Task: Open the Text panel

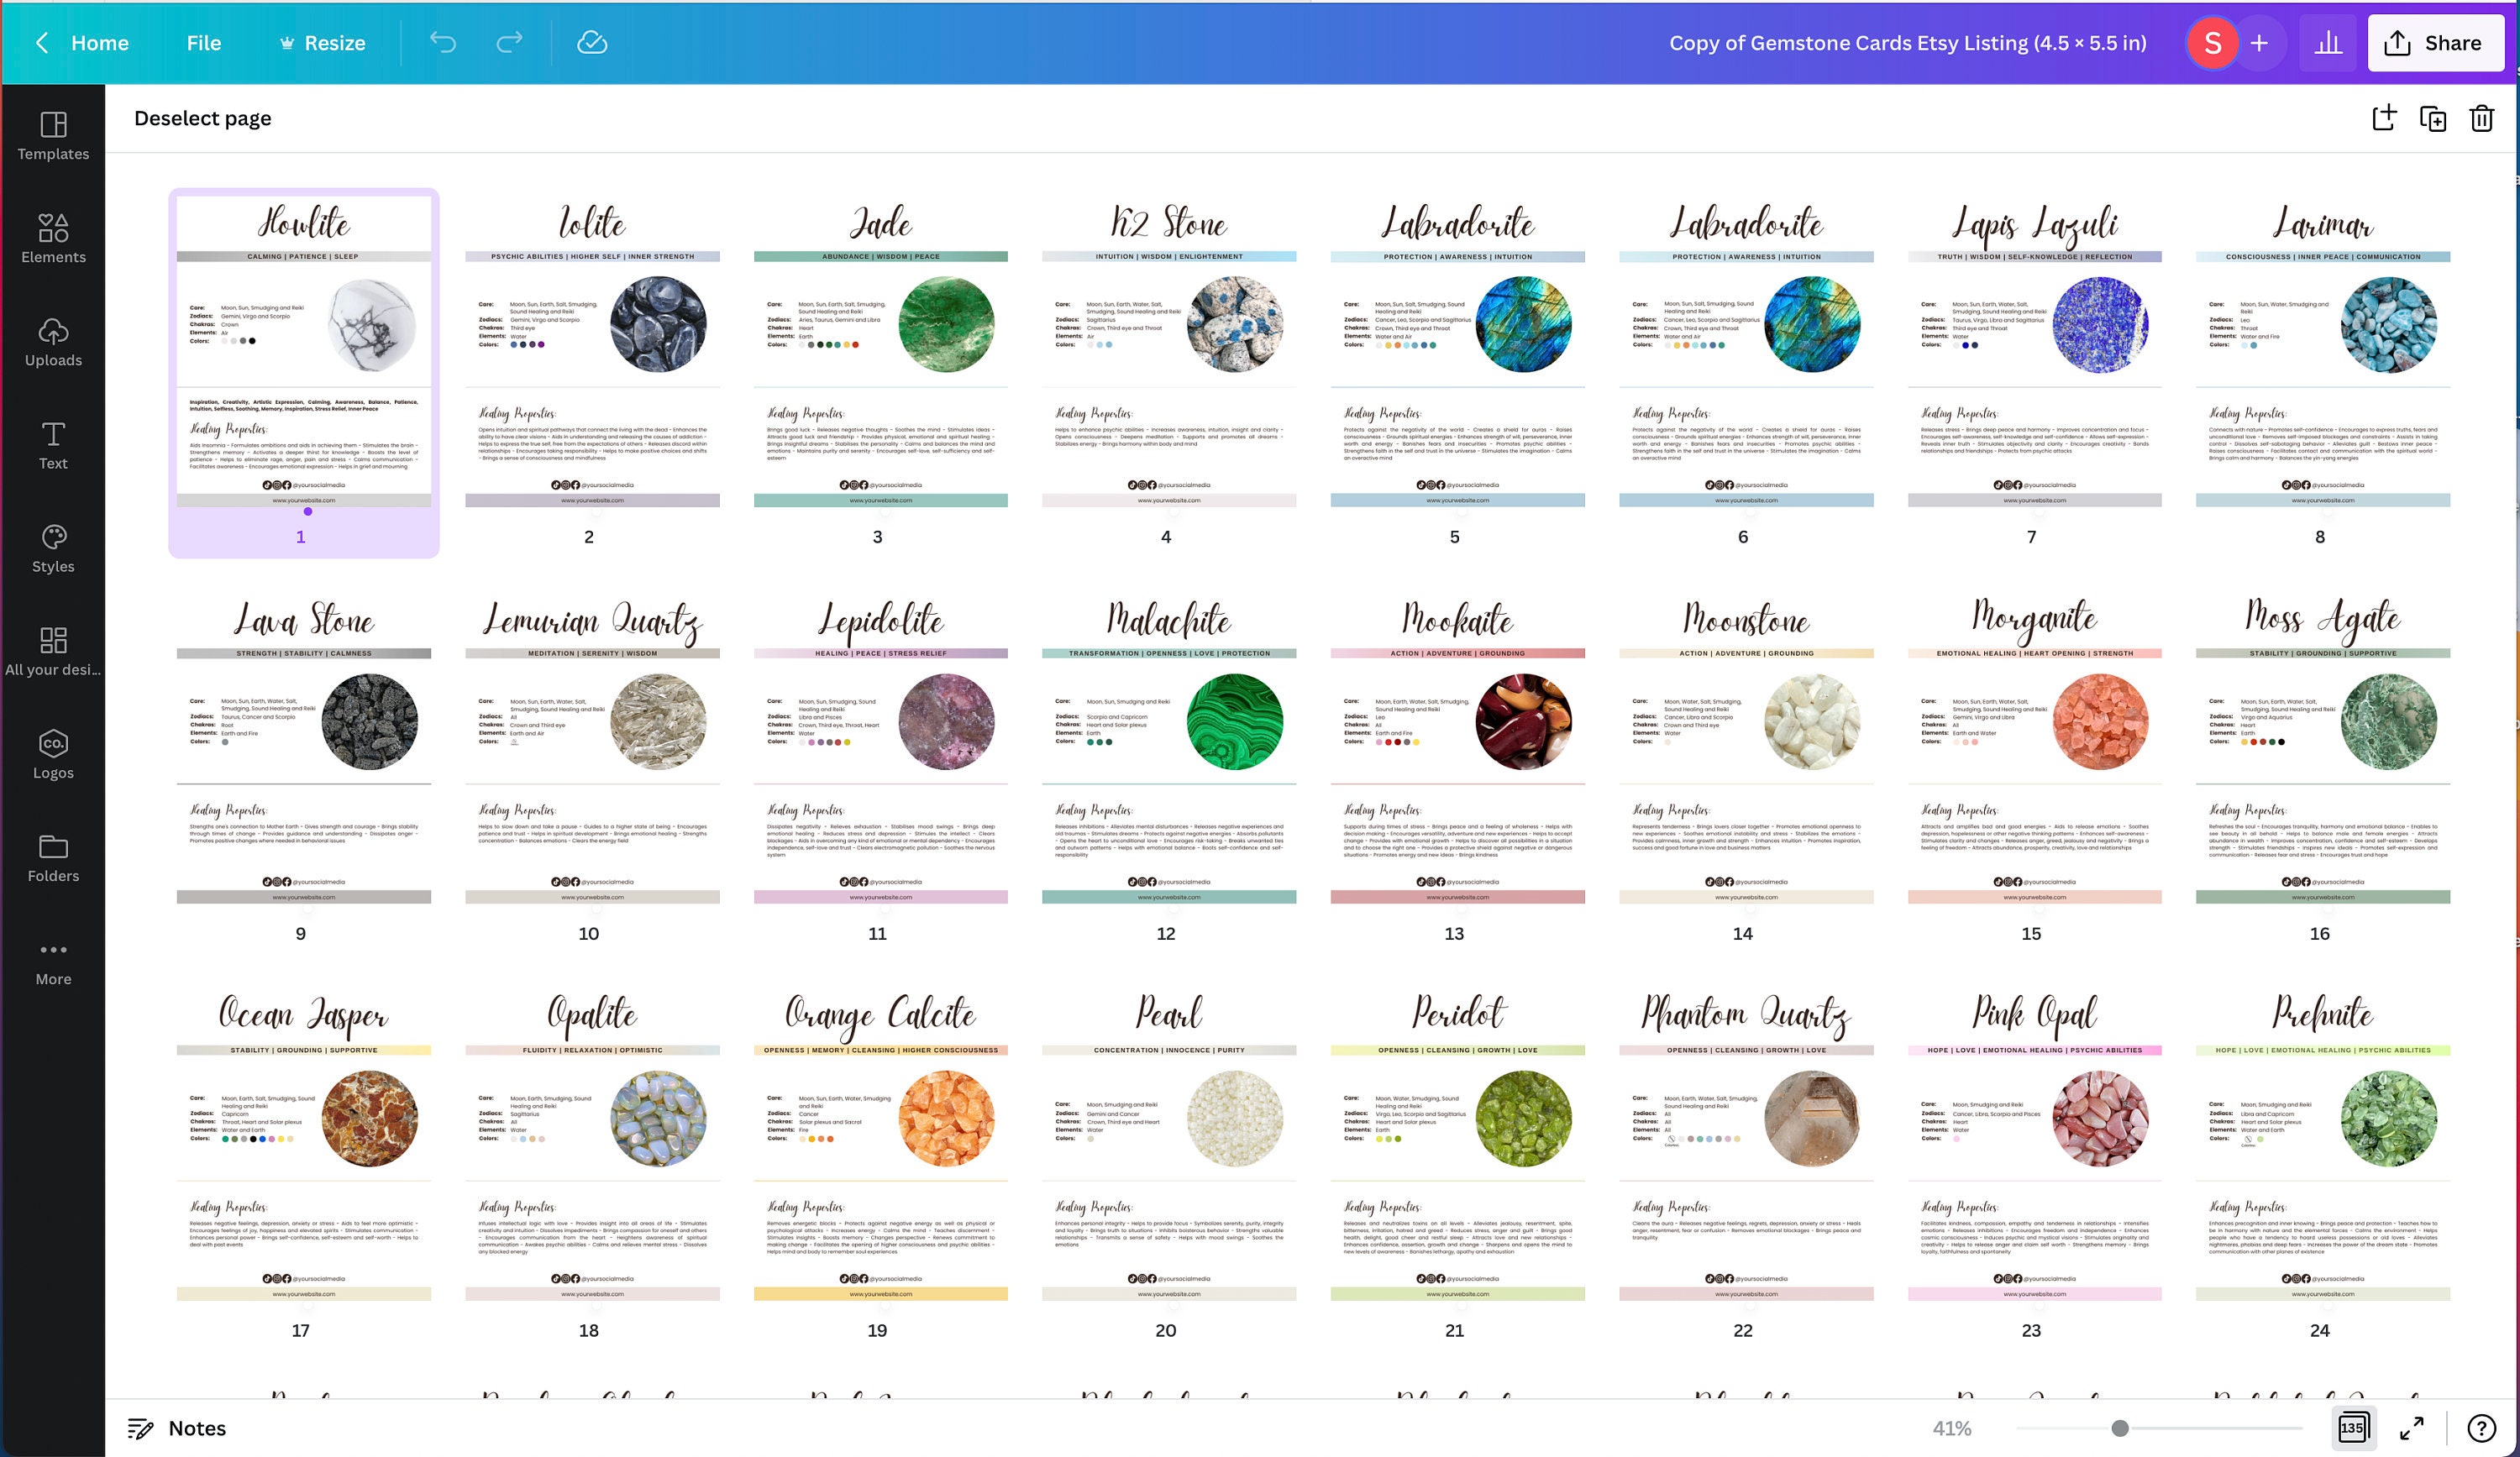Action: (x=53, y=445)
